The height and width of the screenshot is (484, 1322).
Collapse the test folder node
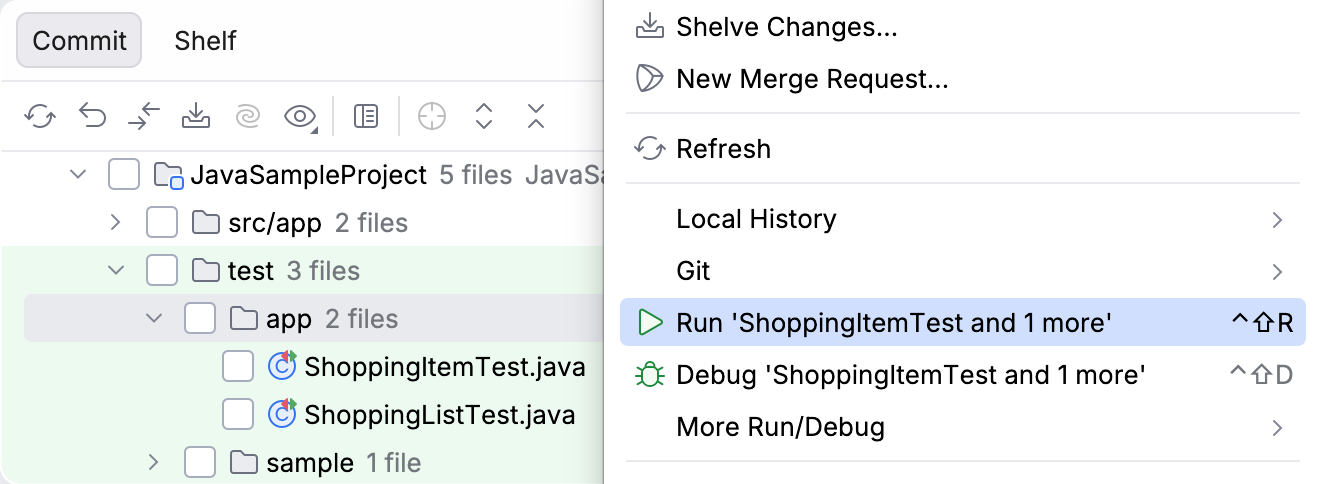pos(116,271)
